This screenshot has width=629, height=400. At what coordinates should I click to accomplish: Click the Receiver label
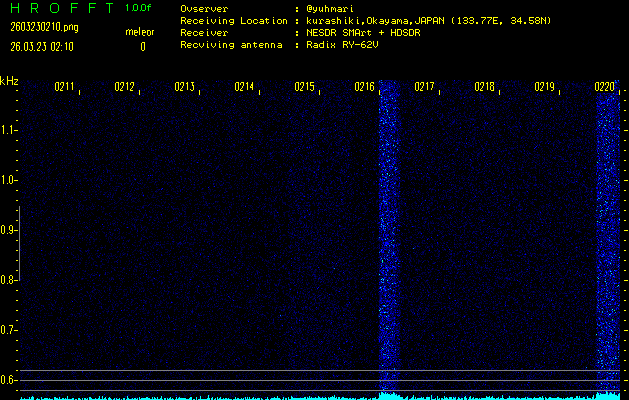[x=204, y=33]
